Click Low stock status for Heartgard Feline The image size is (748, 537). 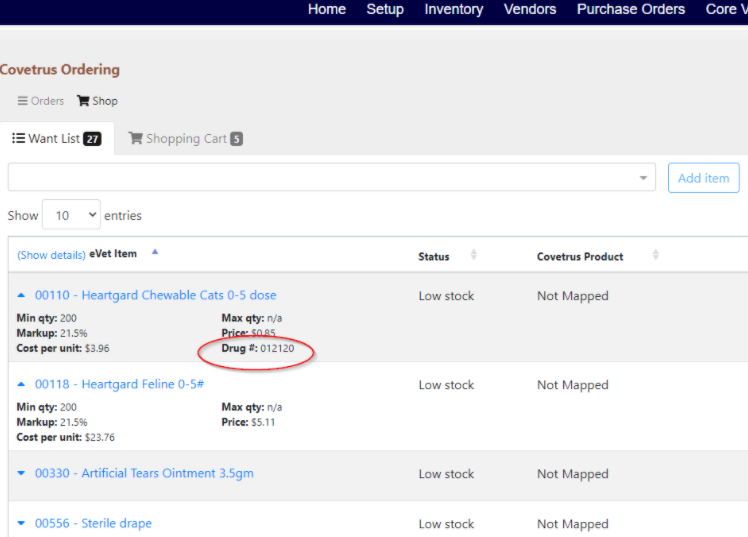pyautogui.click(x=447, y=385)
